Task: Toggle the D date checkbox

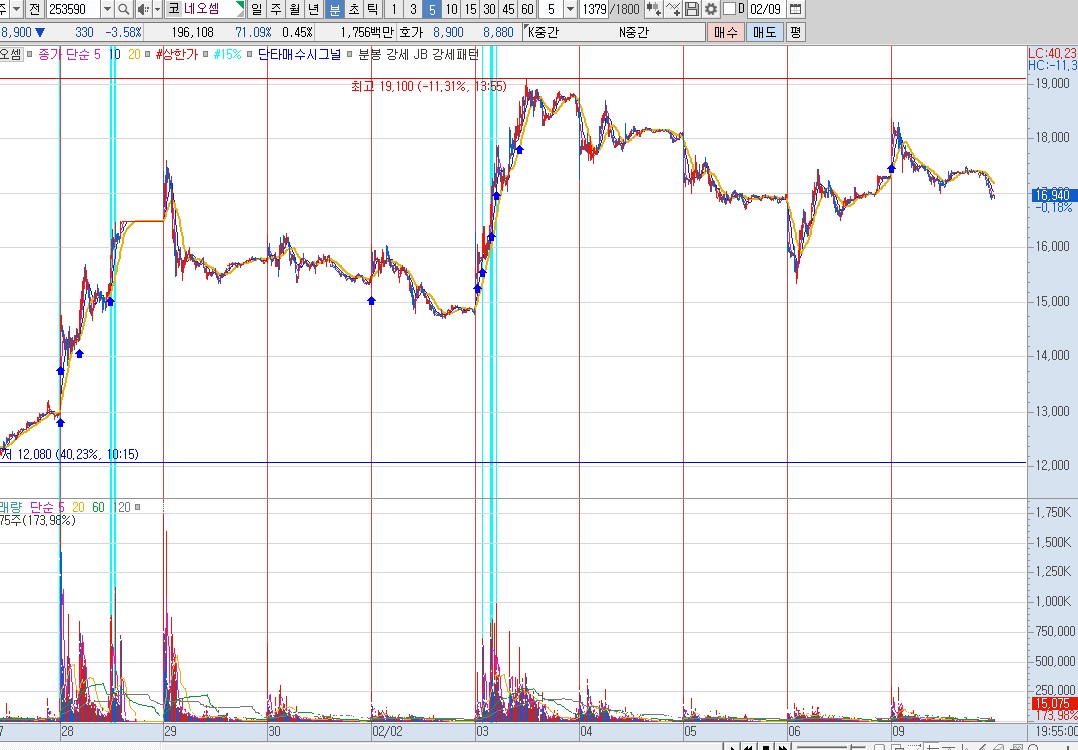Action: [729, 9]
